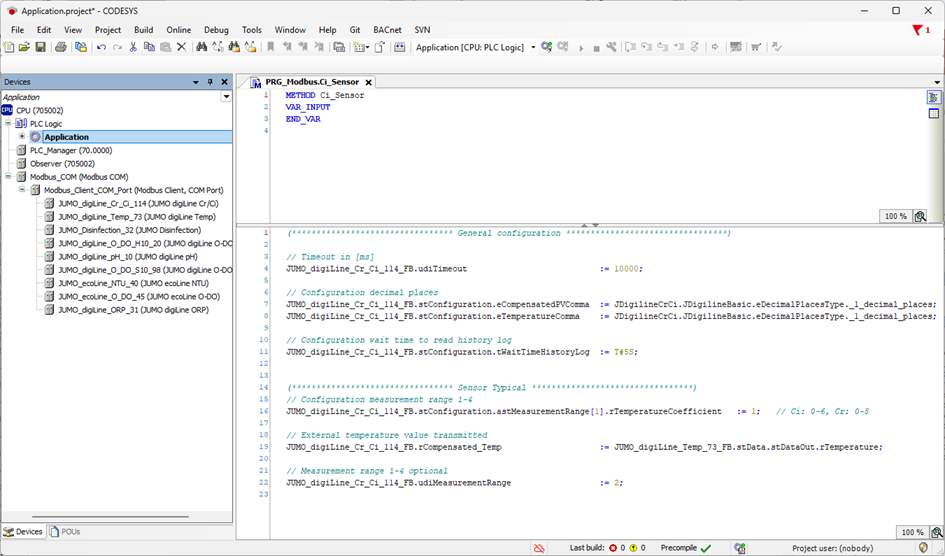Click the declaration 100 % zoom field
Image resolution: width=945 pixels, height=556 pixels.
point(896,216)
